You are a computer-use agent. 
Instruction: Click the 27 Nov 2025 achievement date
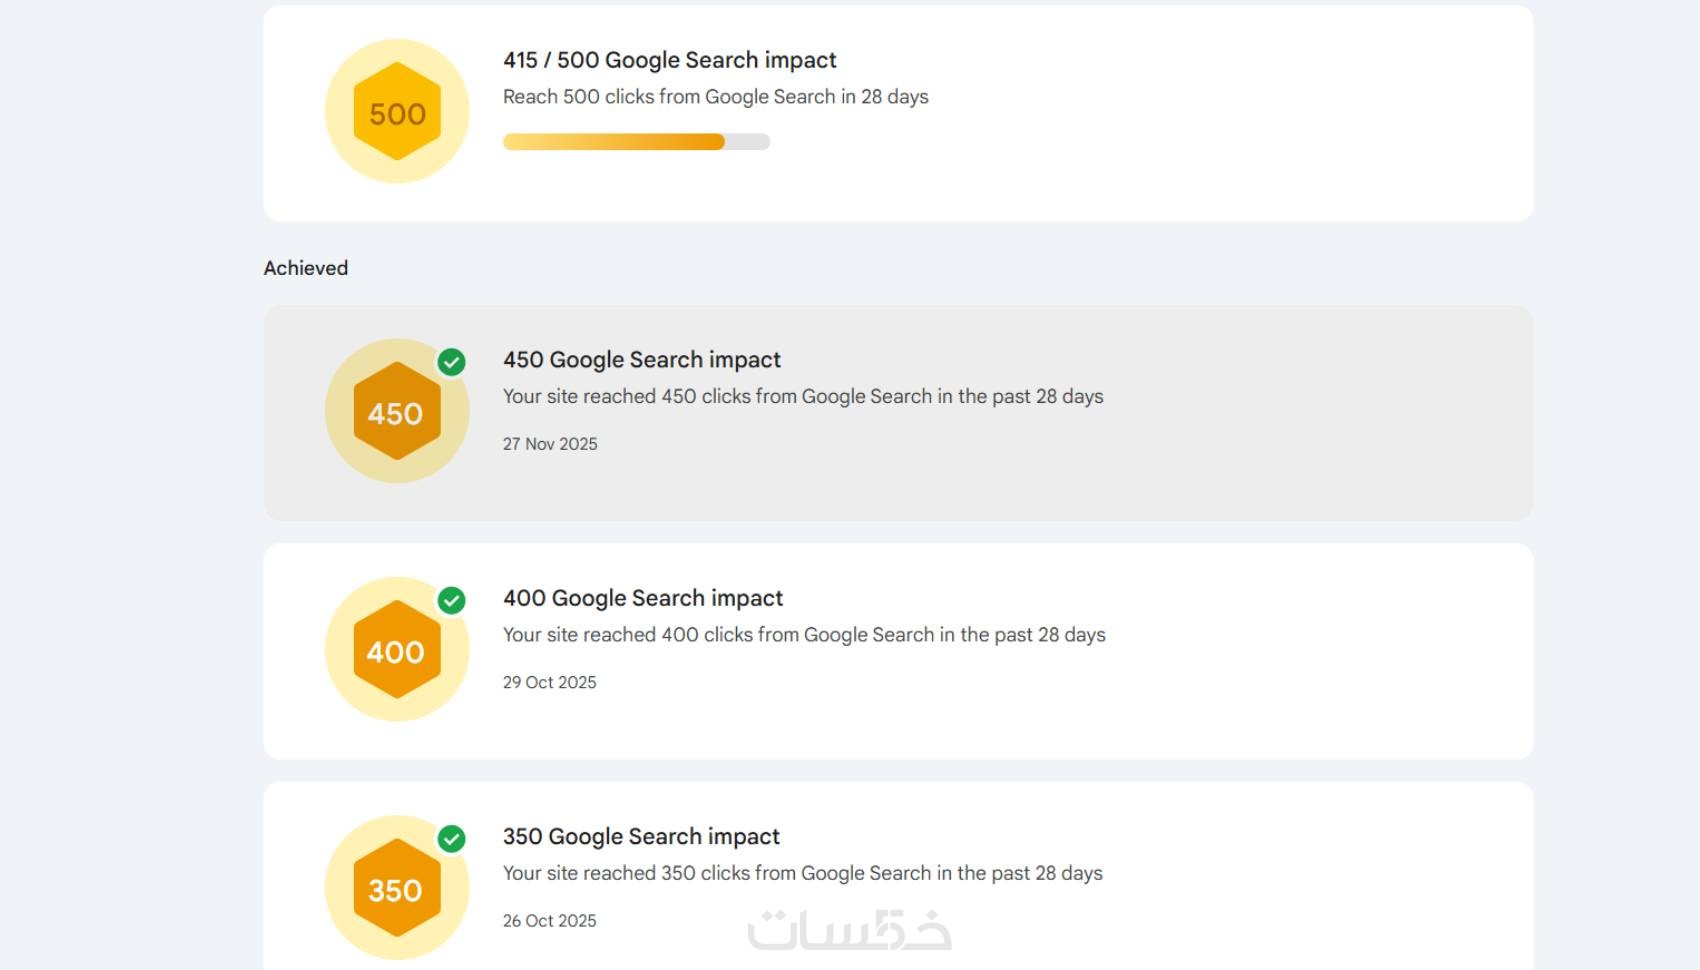click(x=550, y=444)
